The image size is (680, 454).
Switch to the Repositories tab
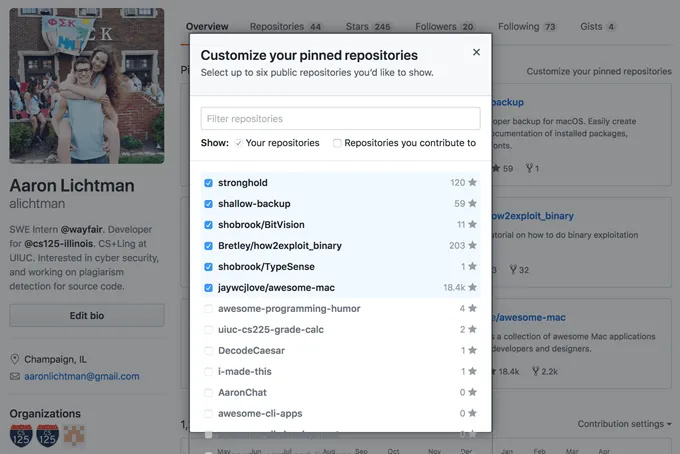(285, 27)
